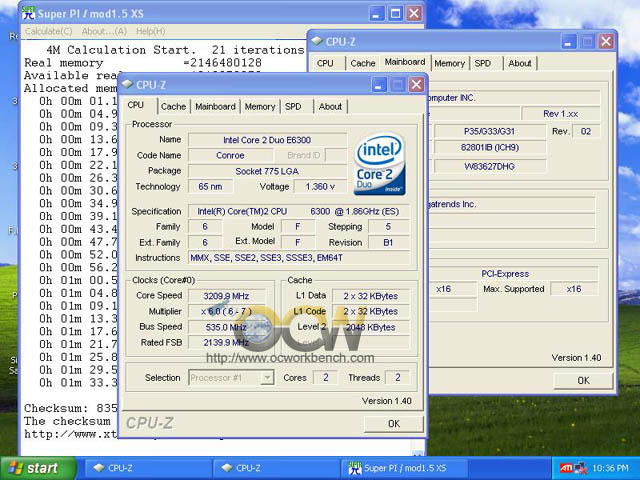Select About tab in back CPU-Z window
Image resolution: width=640 pixels, height=480 pixels.
click(520, 63)
